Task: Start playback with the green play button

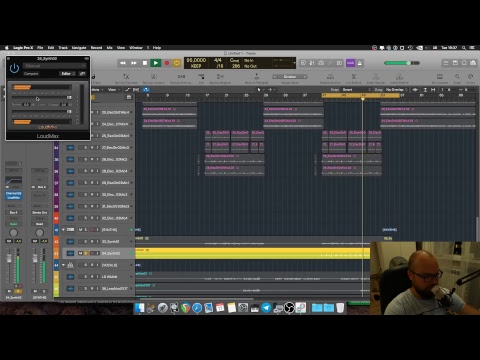Action: [x=156, y=63]
